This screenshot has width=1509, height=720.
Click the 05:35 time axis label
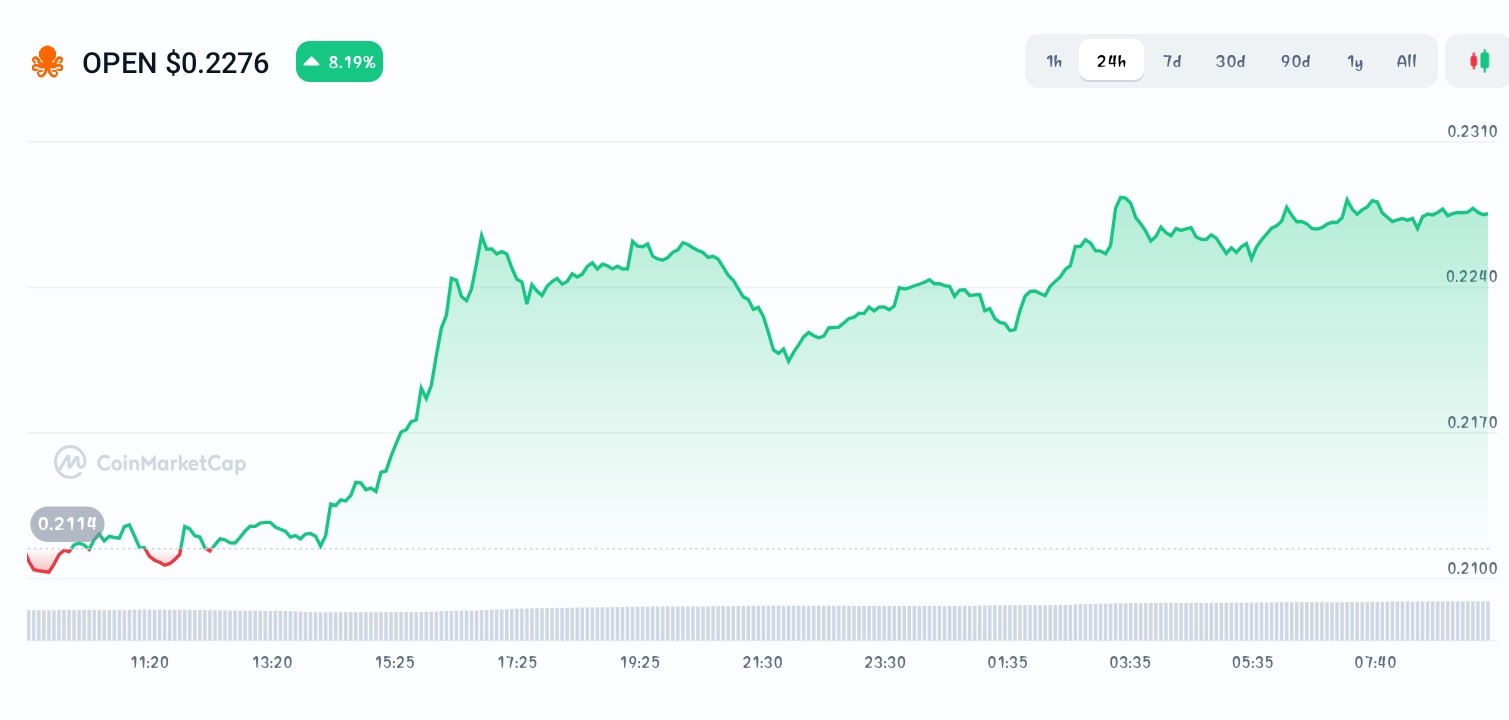pos(1253,662)
